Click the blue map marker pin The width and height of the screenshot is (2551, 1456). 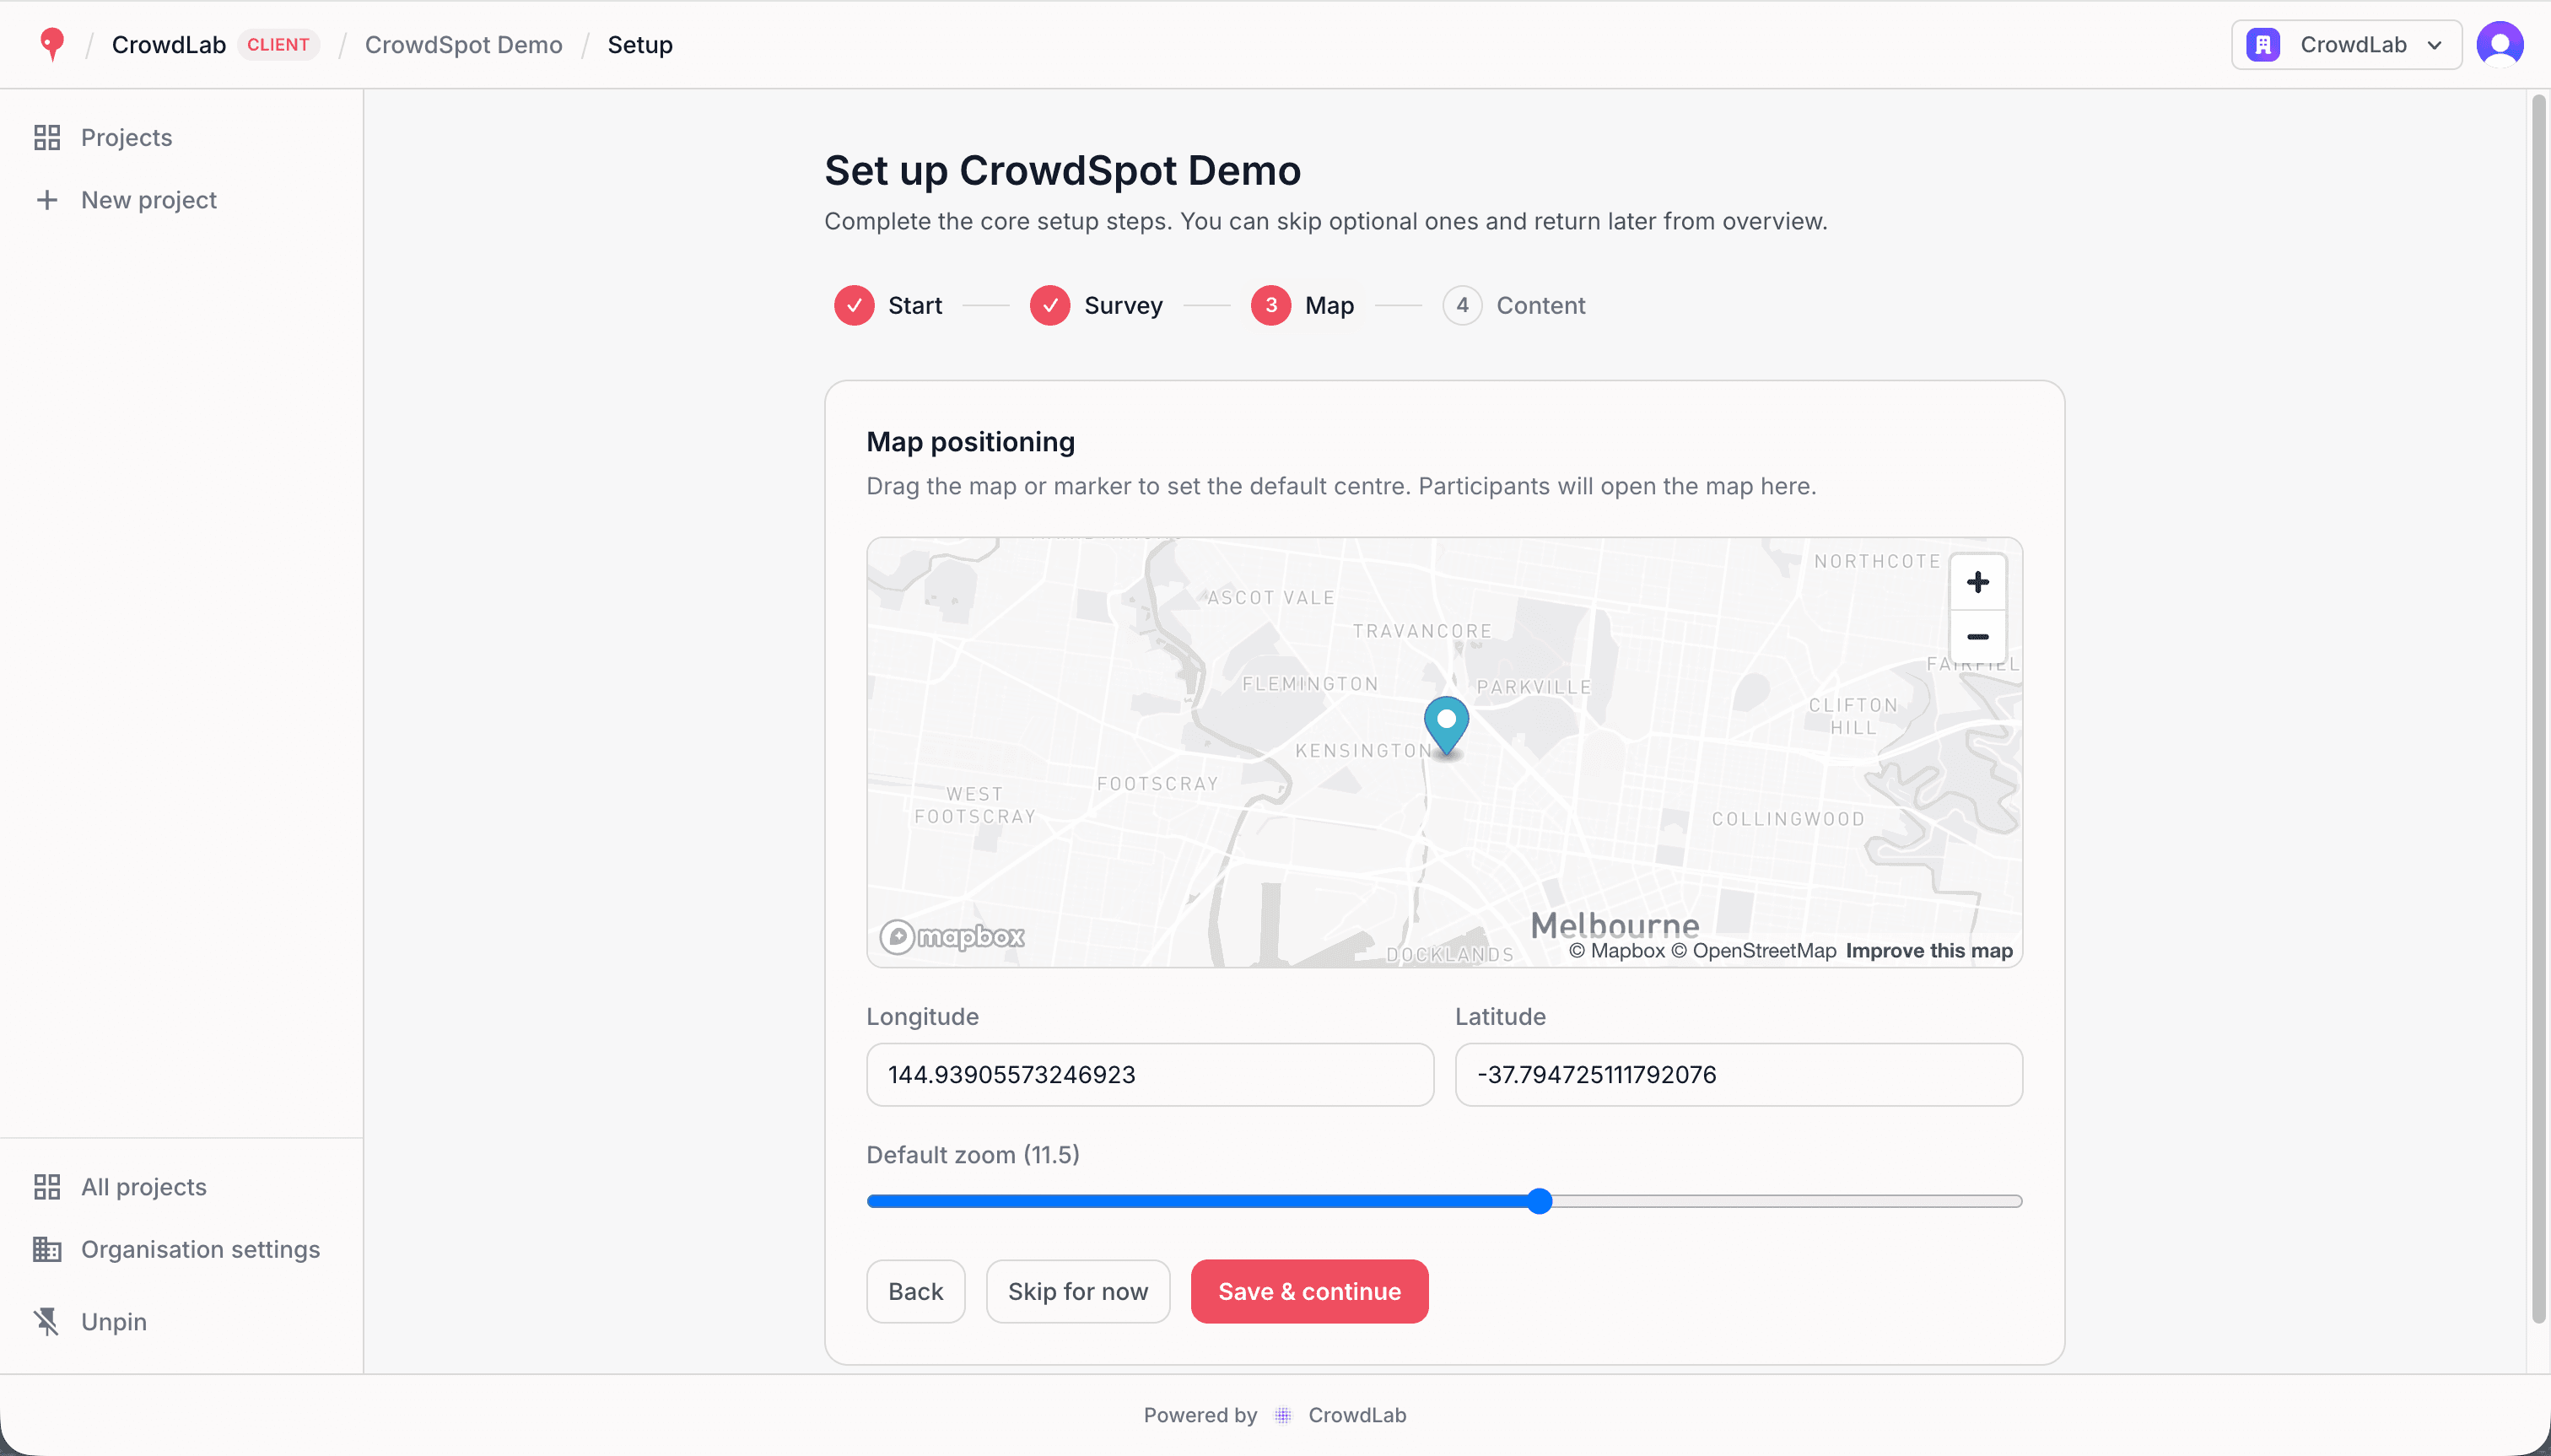pos(1446,726)
